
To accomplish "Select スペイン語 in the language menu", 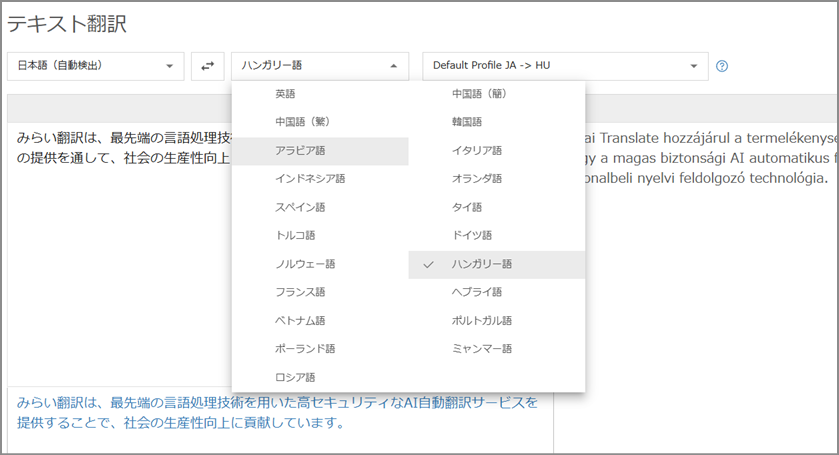I will coord(300,207).
